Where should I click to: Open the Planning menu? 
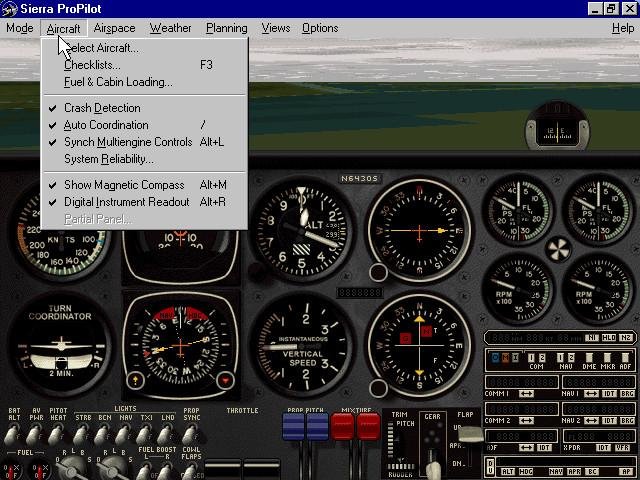pyautogui.click(x=227, y=28)
